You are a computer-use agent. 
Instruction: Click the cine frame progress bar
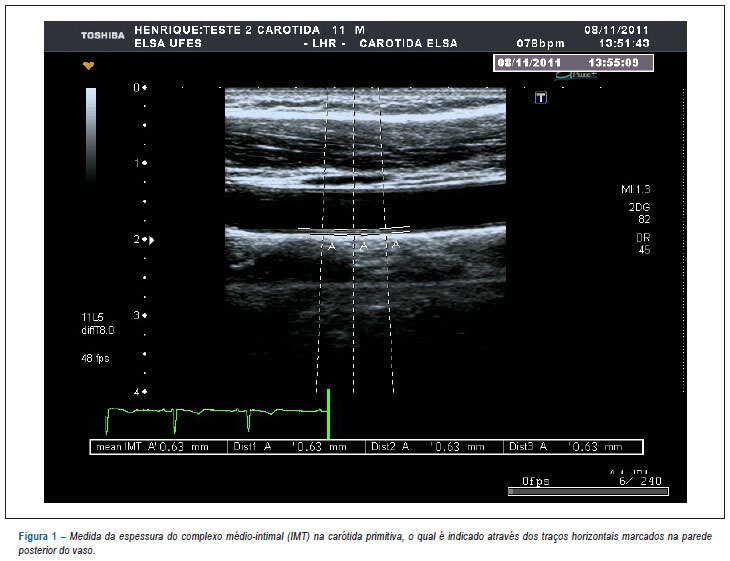[x=588, y=491]
